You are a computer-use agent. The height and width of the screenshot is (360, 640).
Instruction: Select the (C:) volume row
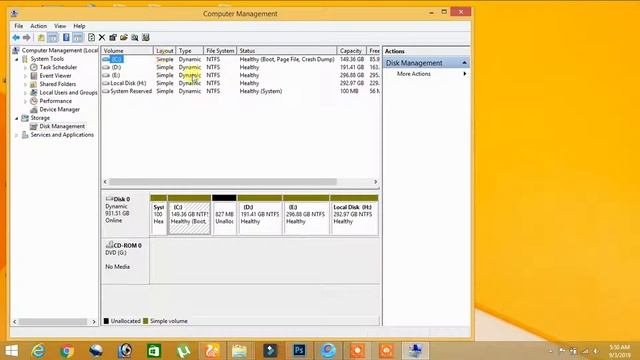[241, 59]
